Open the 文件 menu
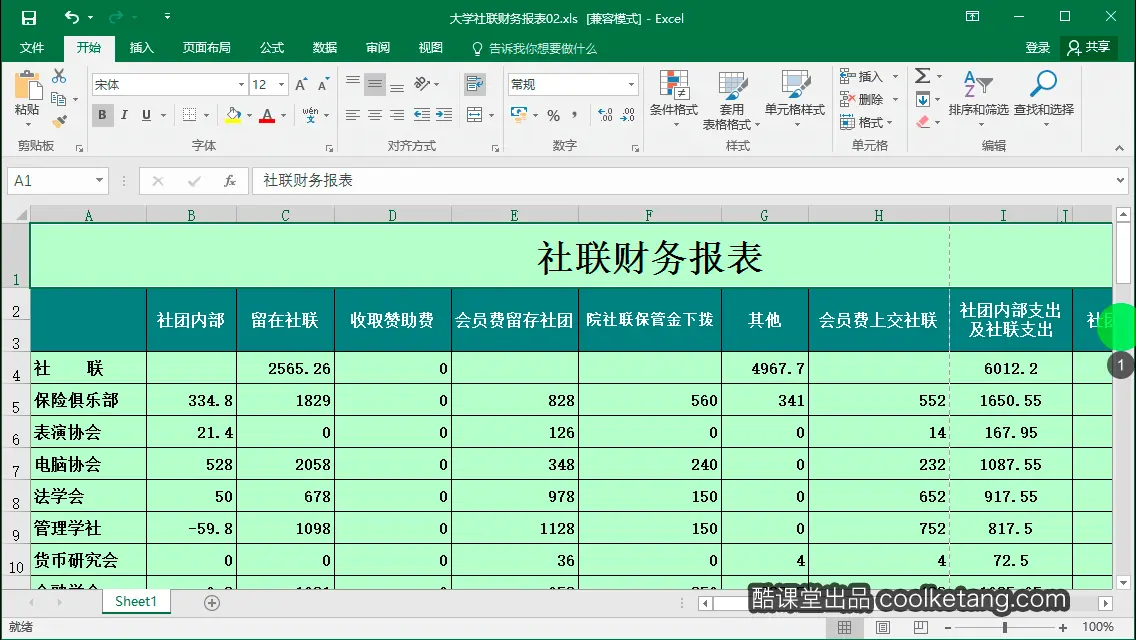1136x640 pixels. click(32, 48)
